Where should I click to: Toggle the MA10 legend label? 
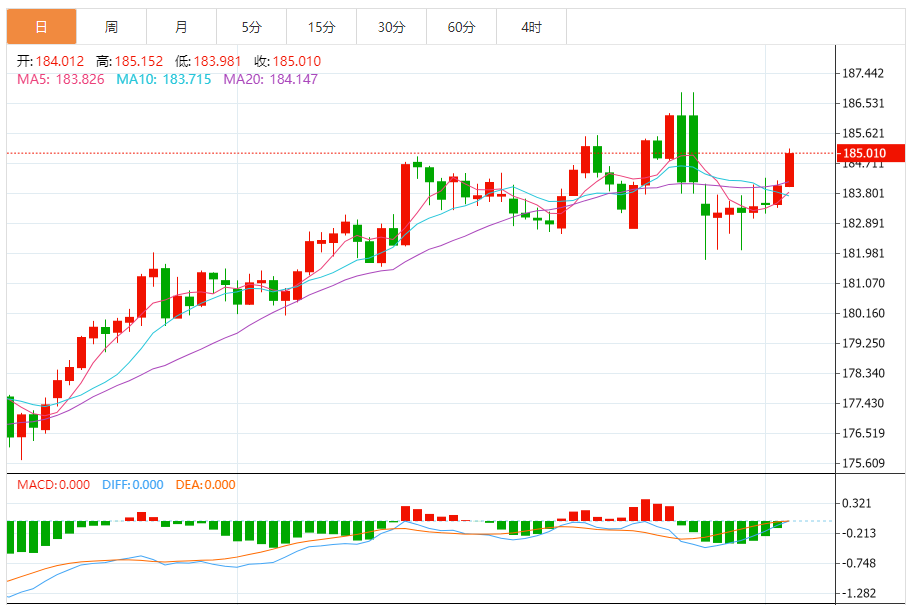click(x=163, y=79)
